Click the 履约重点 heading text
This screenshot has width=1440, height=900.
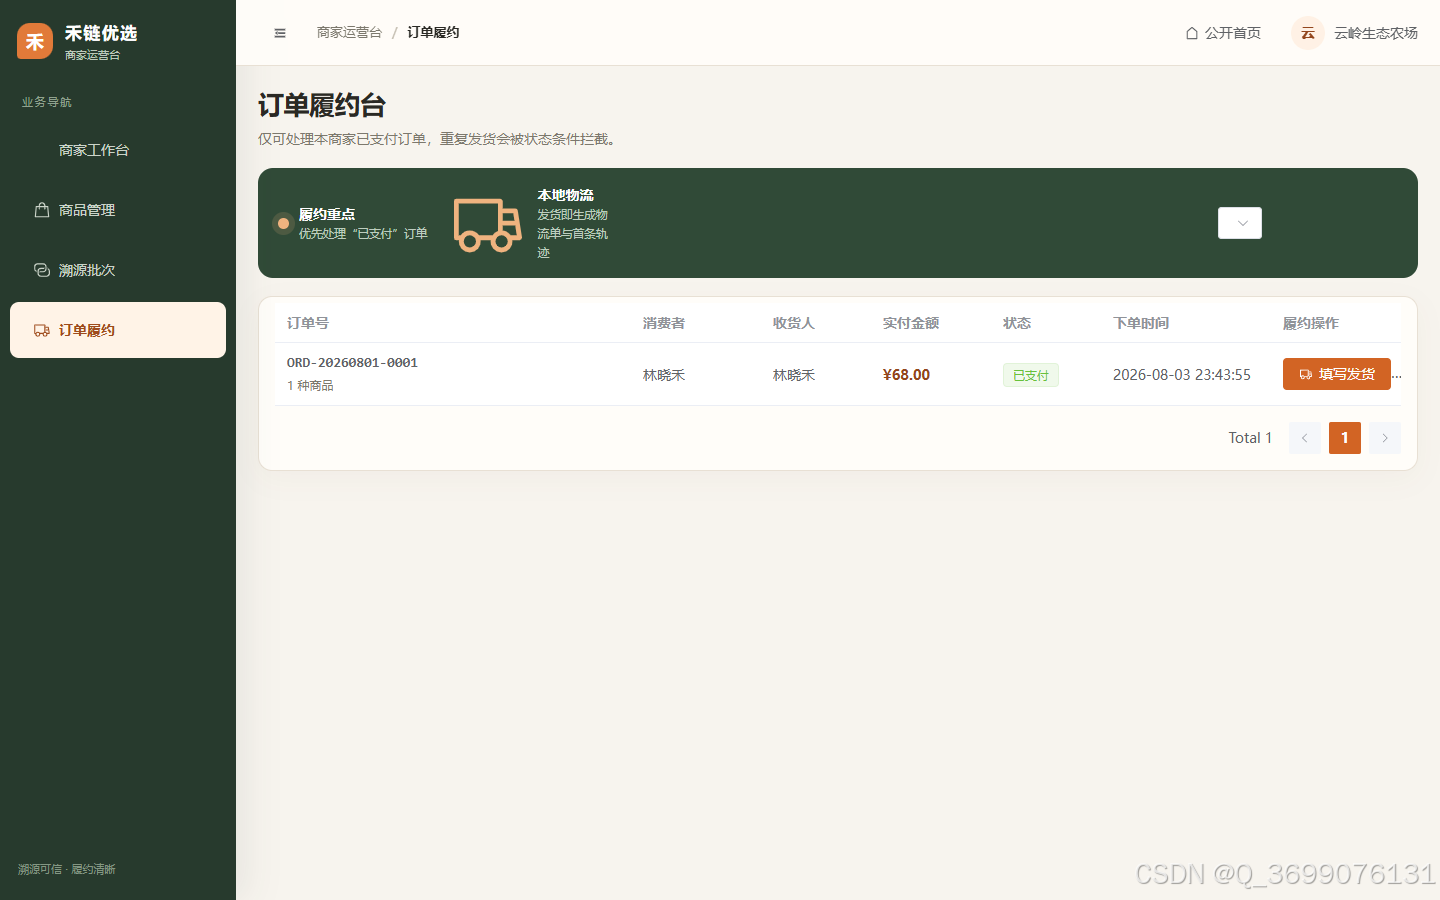click(x=327, y=214)
